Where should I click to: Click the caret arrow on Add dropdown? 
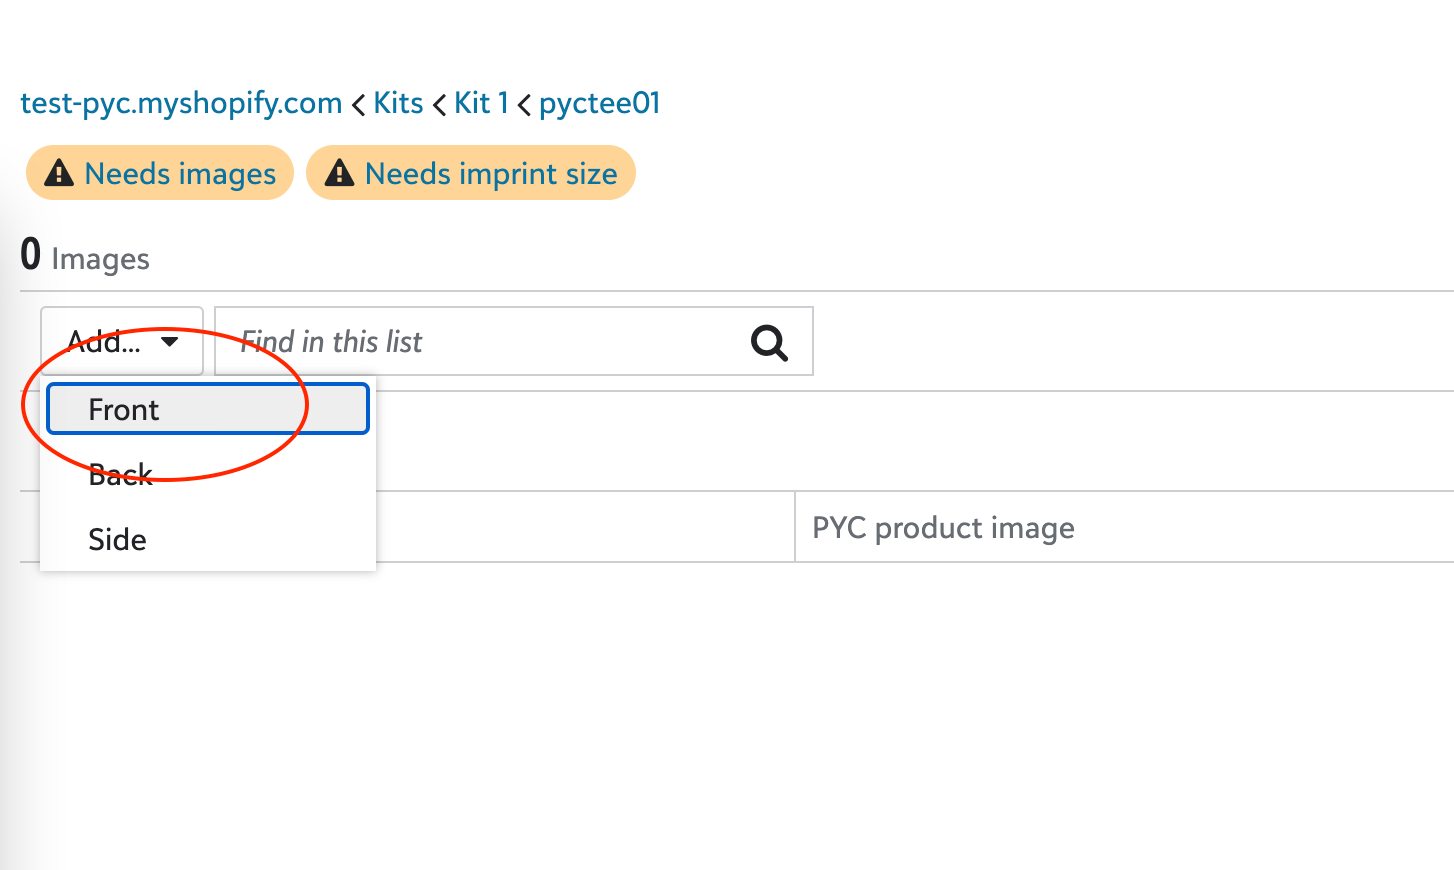click(x=170, y=342)
